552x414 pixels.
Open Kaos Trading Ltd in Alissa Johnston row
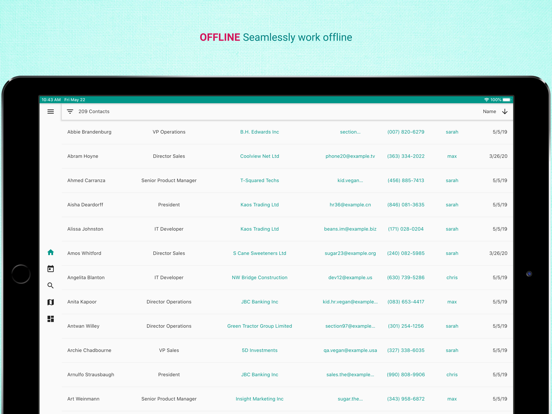click(259, 229)
